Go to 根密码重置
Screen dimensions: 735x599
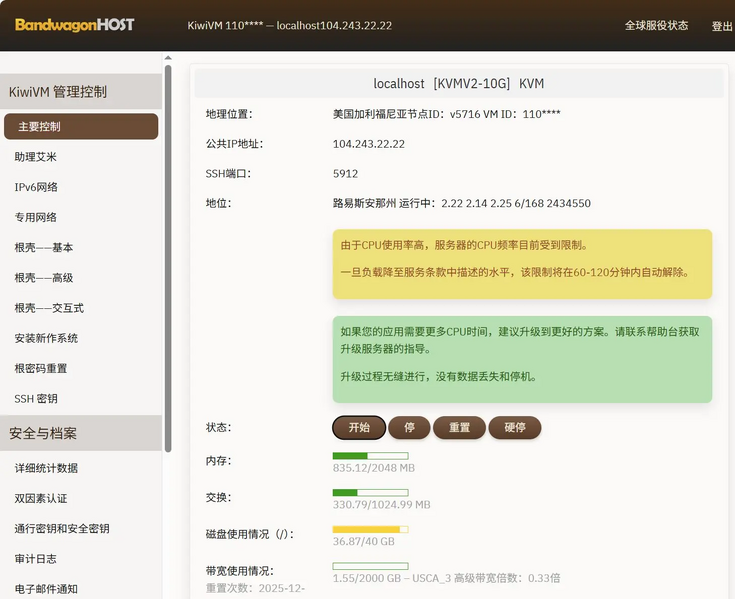tap(41, 368)
